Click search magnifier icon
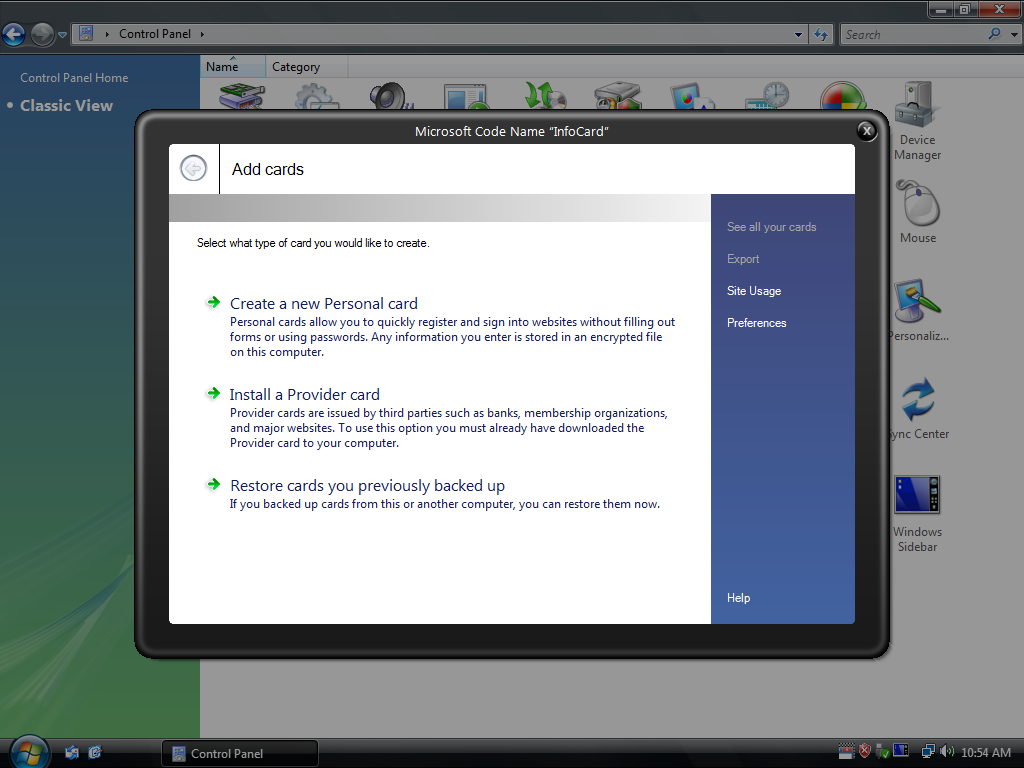The width and height of the screenshot is (1024, 768). click(995, 34)
